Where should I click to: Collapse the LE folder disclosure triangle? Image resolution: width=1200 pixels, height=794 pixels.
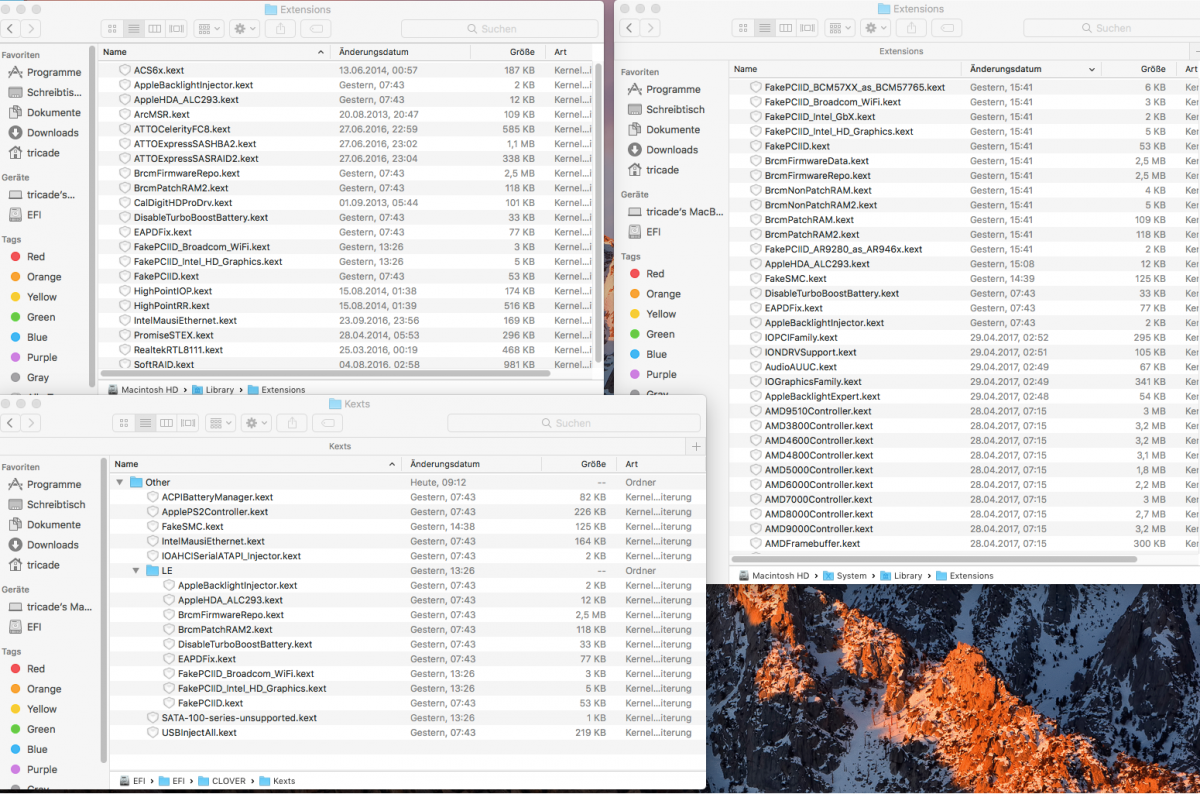coord(136,570)
